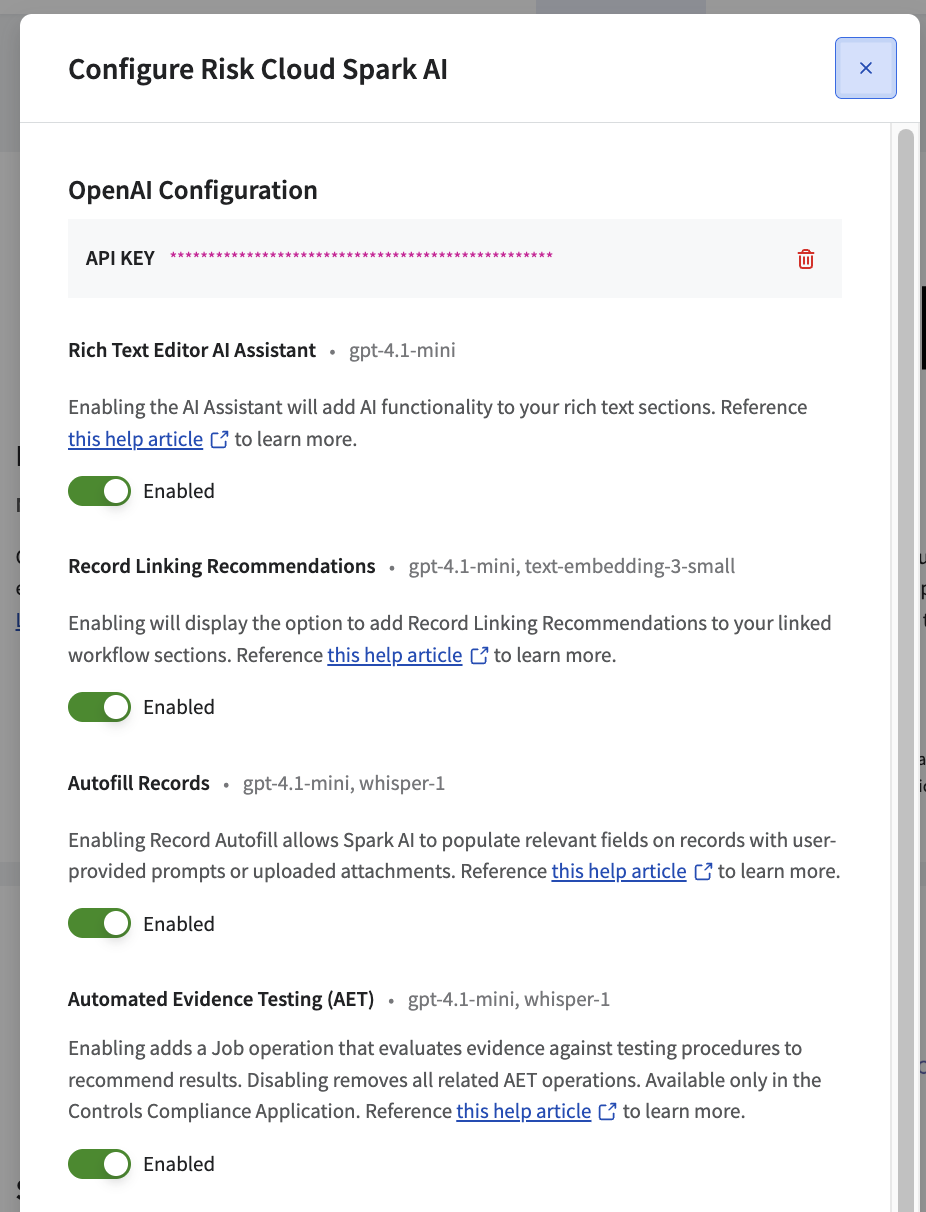
Task: Click the Enabled label under Automated Evidence Testing
Action: click(179, 1164)
